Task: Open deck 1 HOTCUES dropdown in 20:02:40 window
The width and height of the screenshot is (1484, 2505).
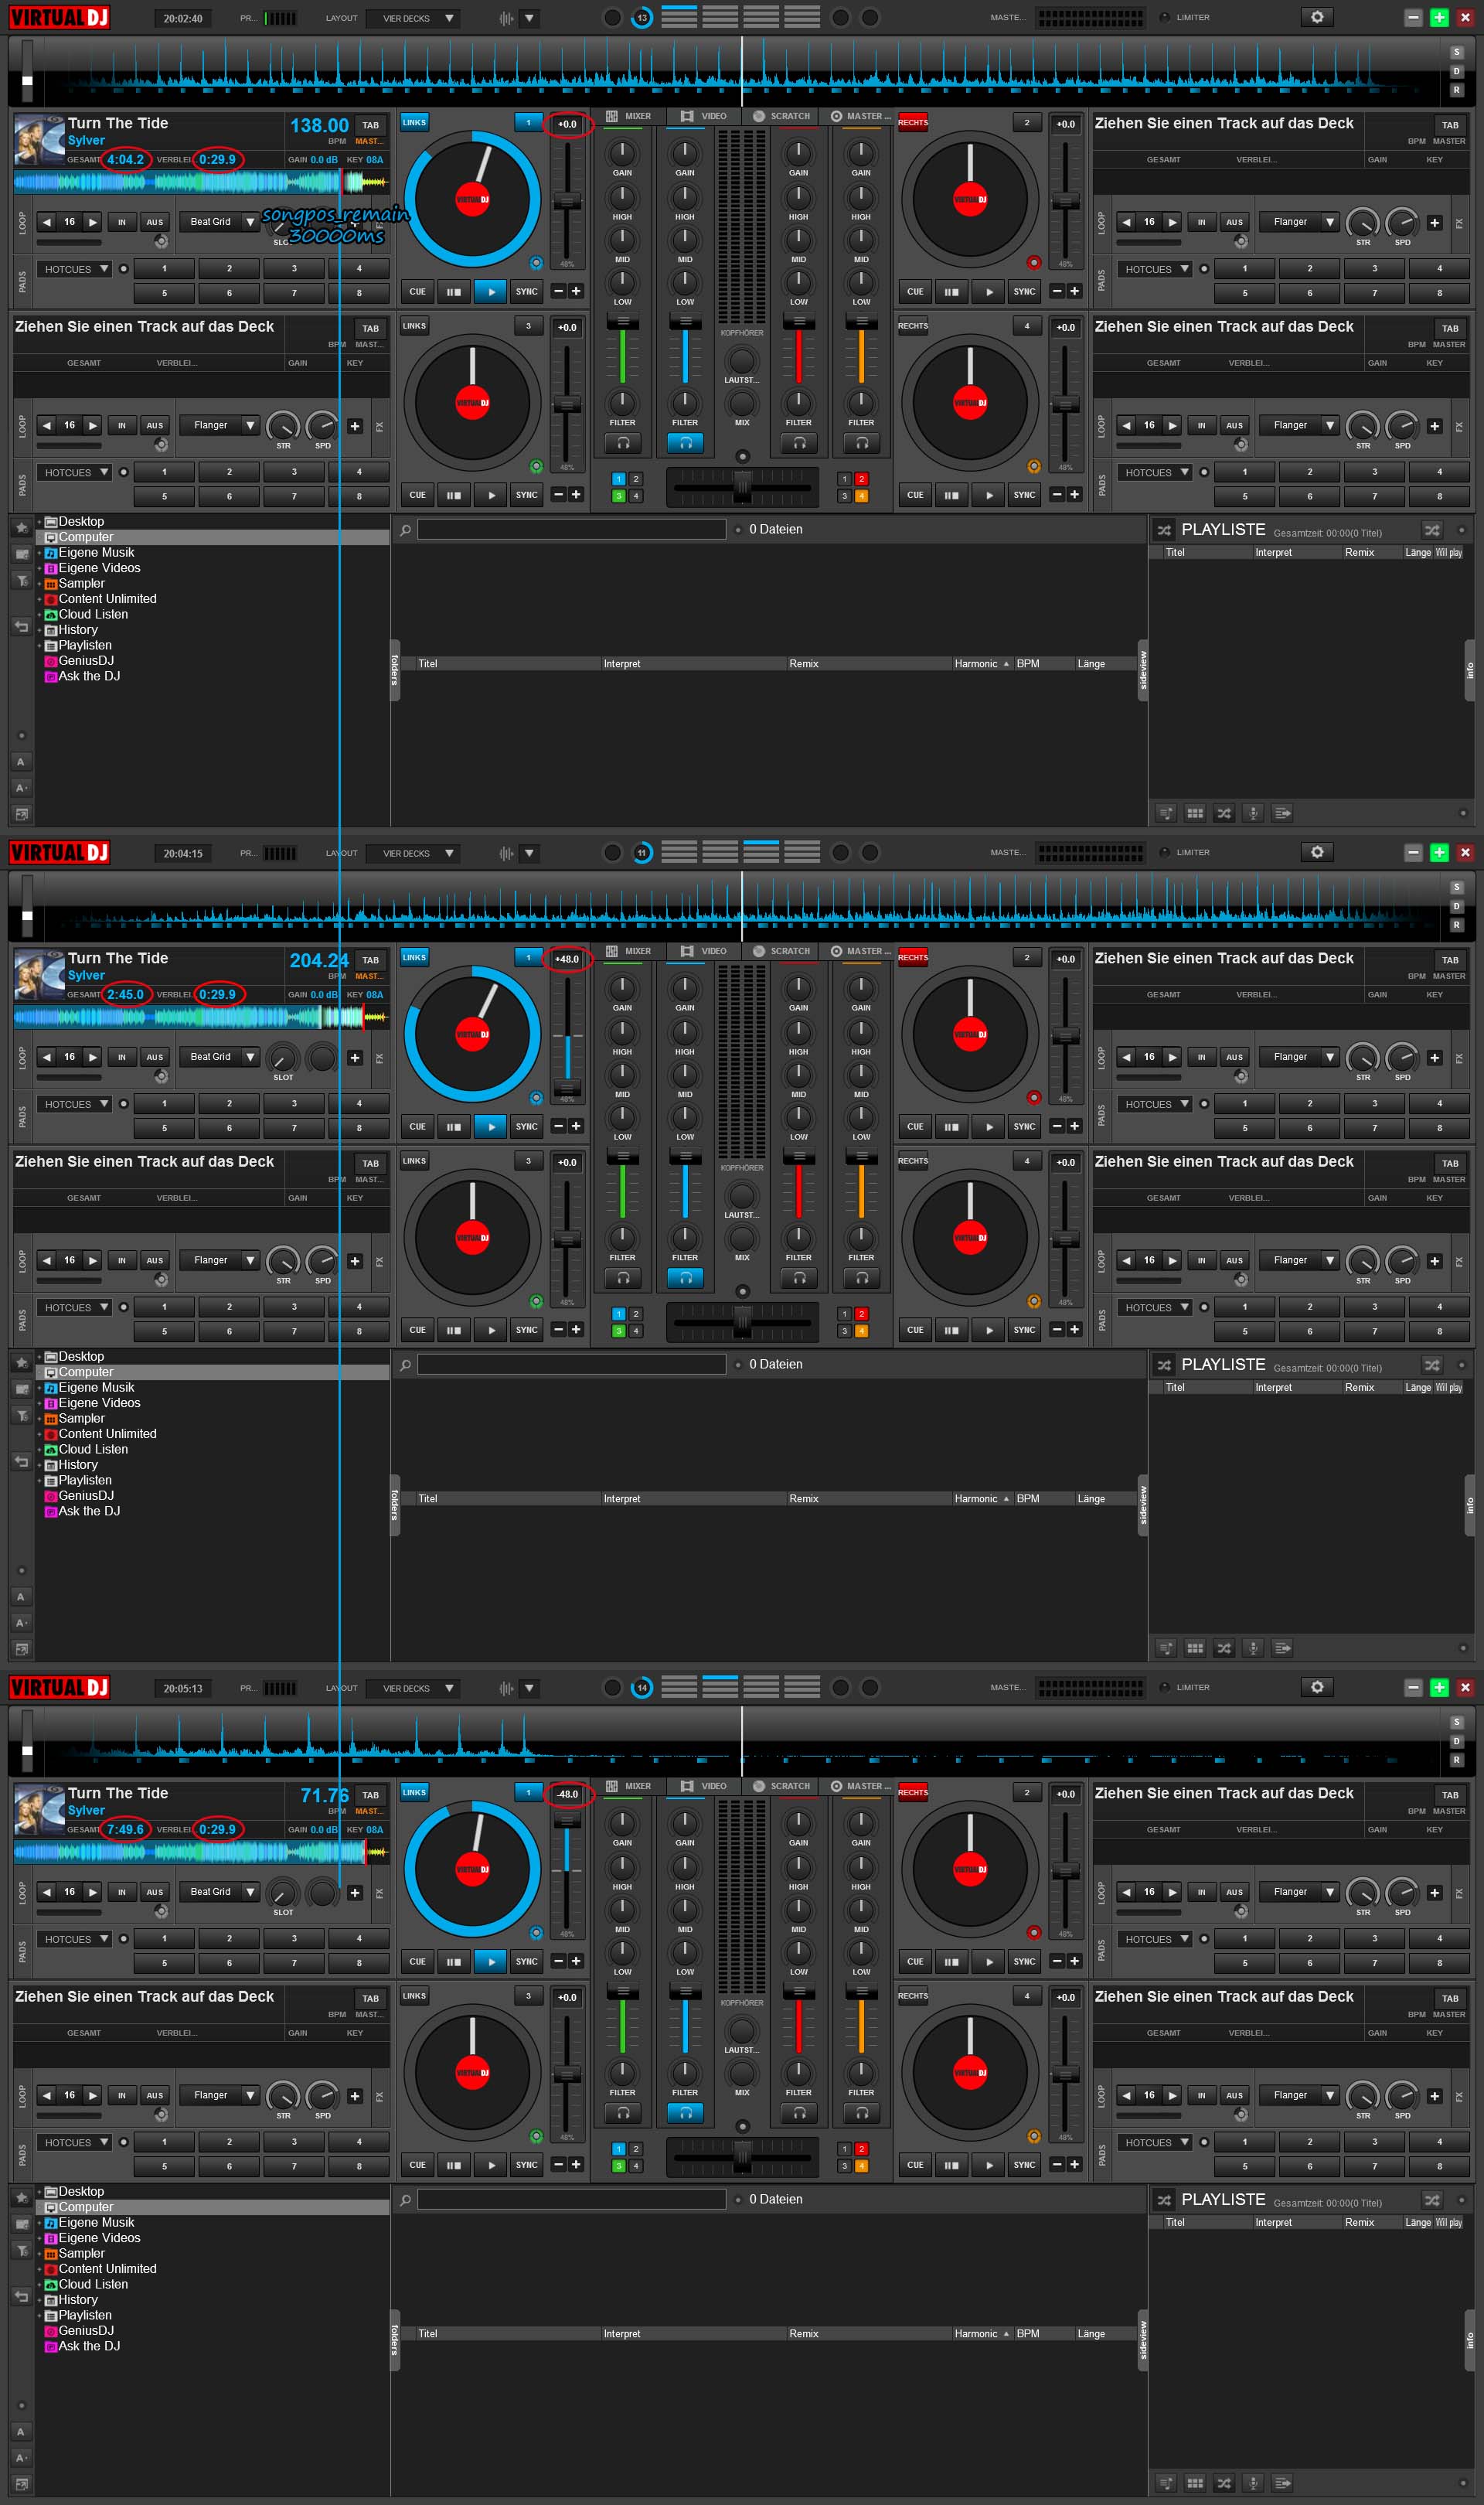Action: coord(76,269)
